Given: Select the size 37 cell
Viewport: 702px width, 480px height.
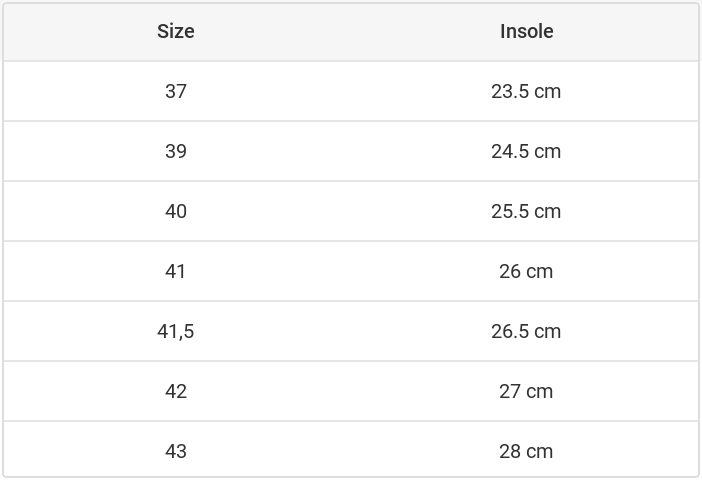Looking at the screenshot, I should pos(176,91).
